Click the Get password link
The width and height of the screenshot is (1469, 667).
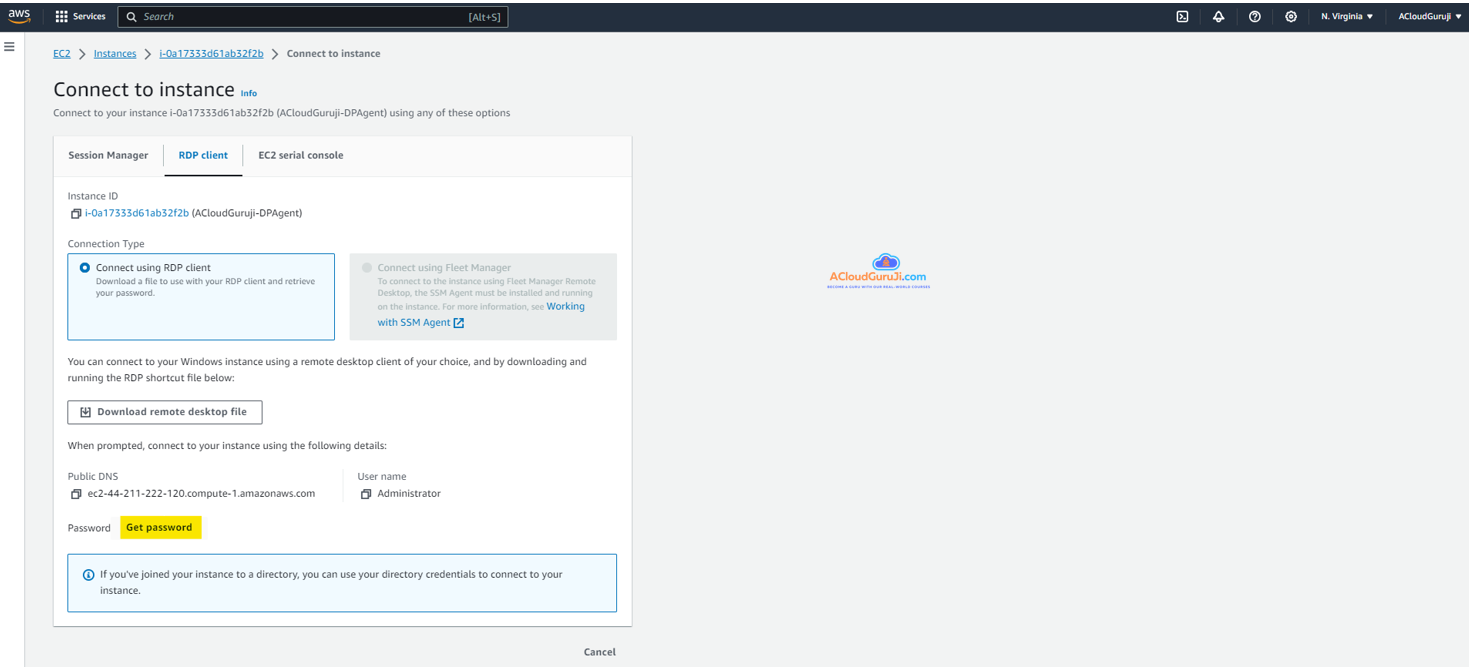160,528
